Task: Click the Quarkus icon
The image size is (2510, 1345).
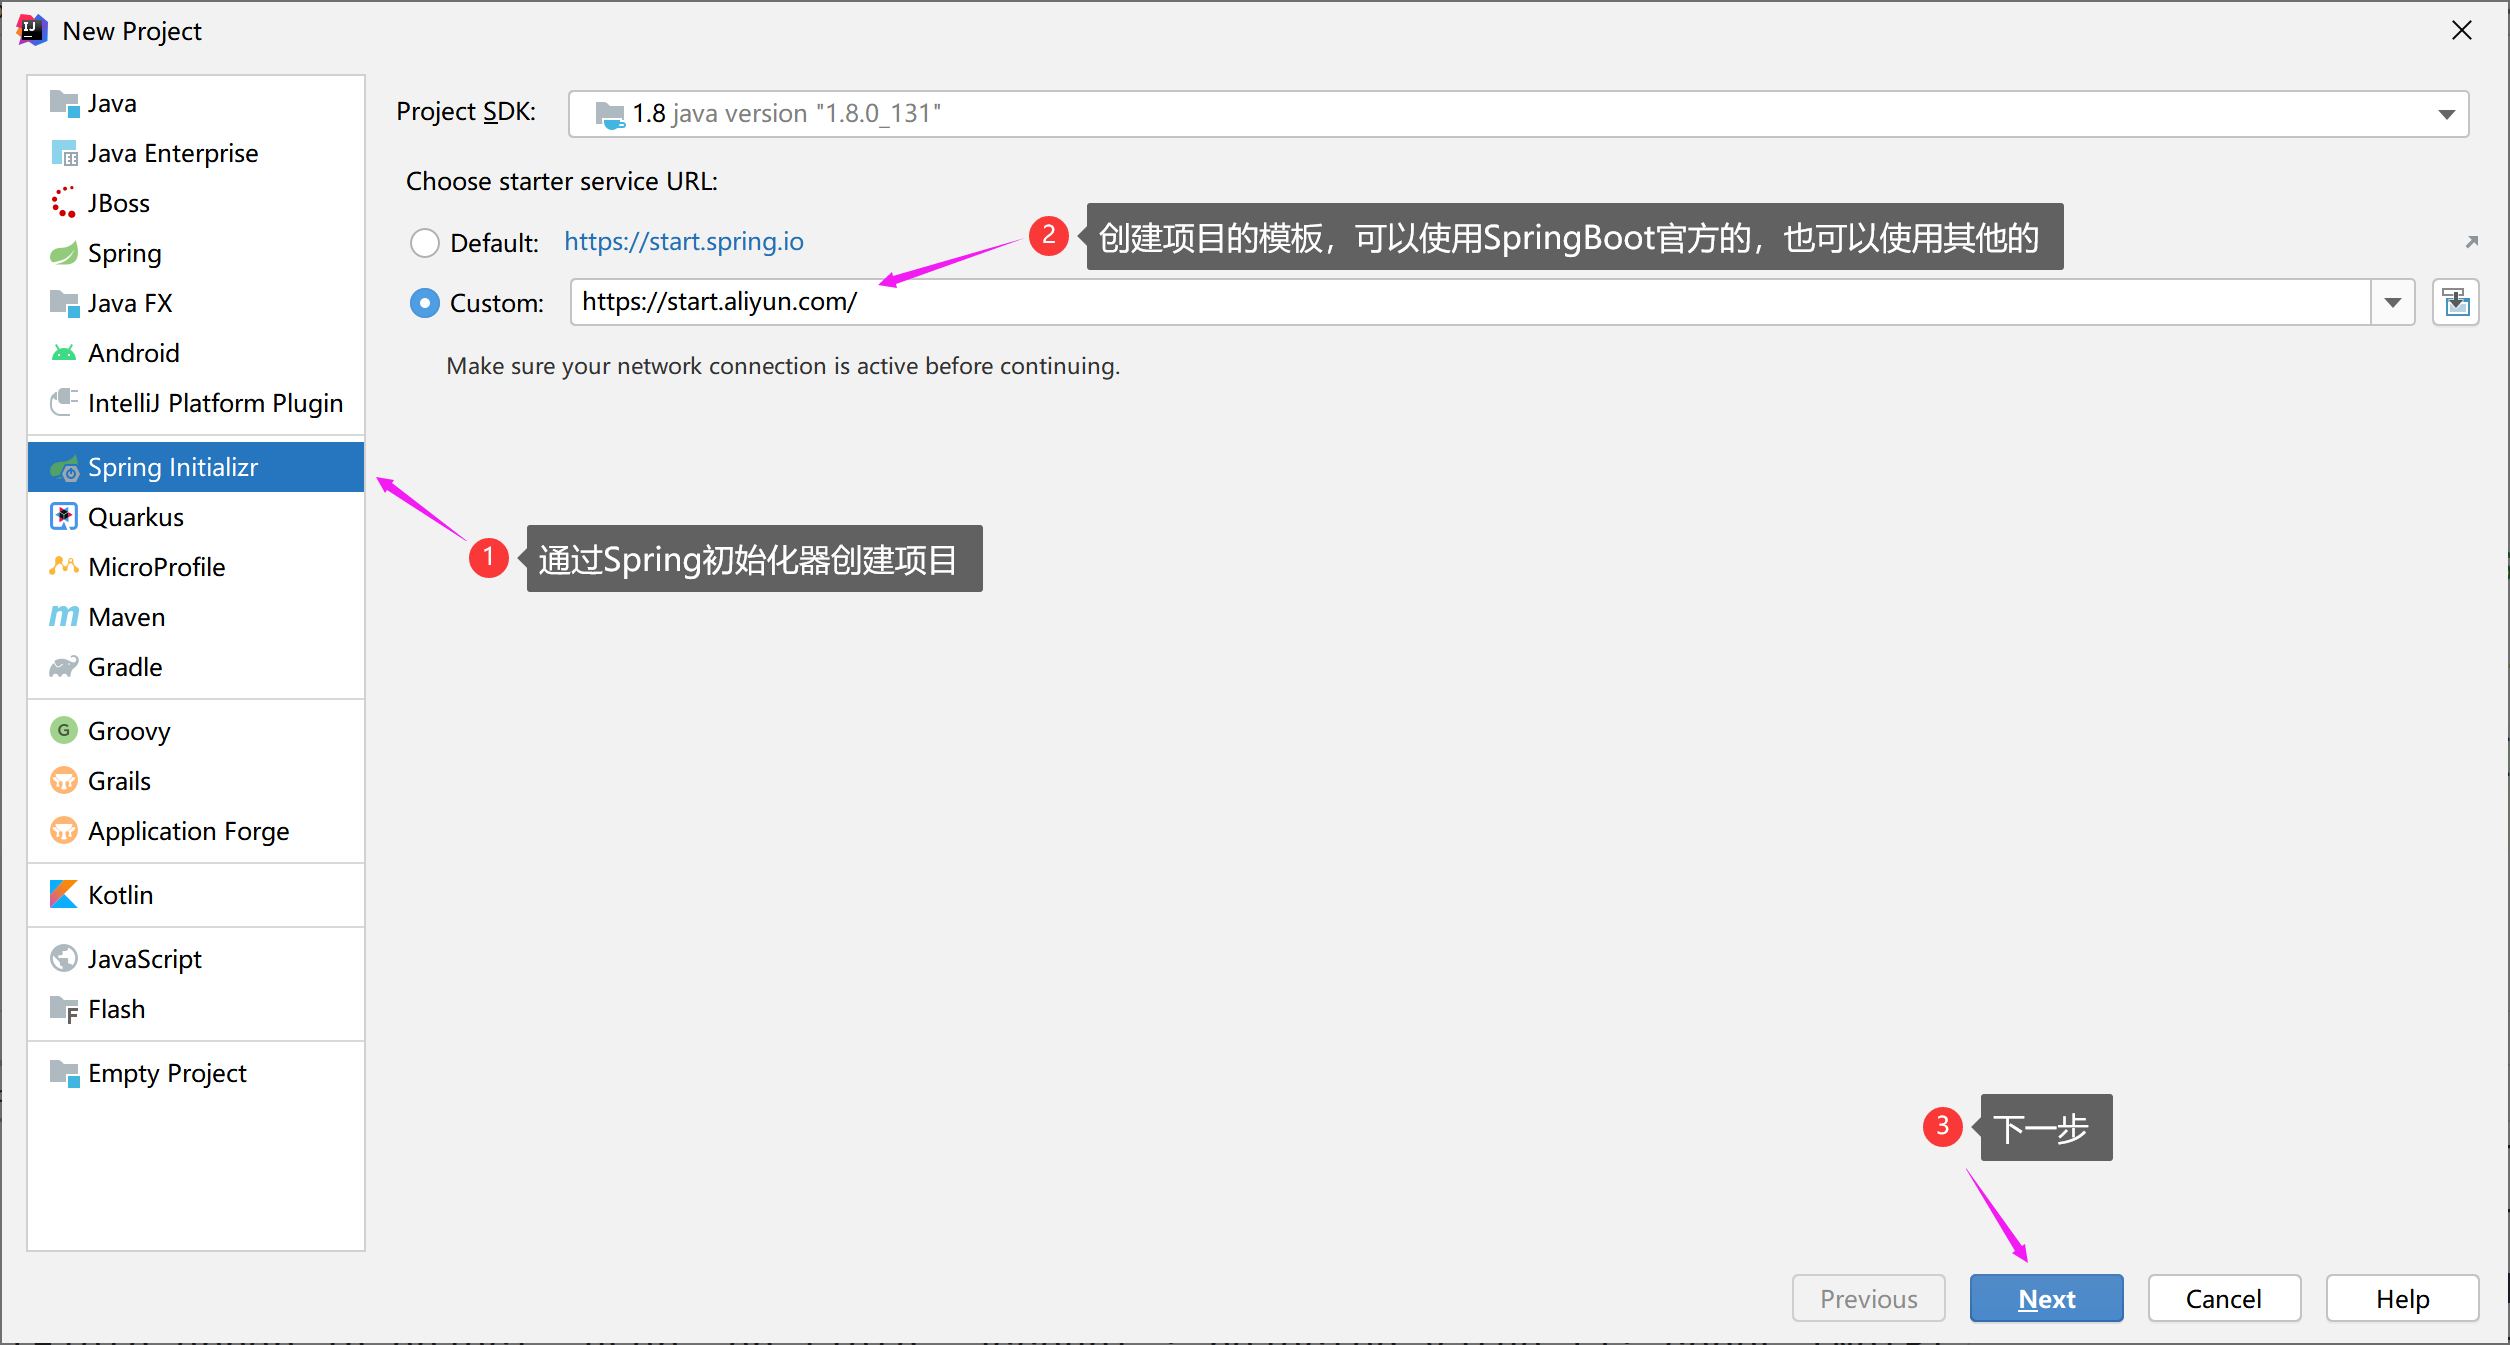Action: click(64, 517)
